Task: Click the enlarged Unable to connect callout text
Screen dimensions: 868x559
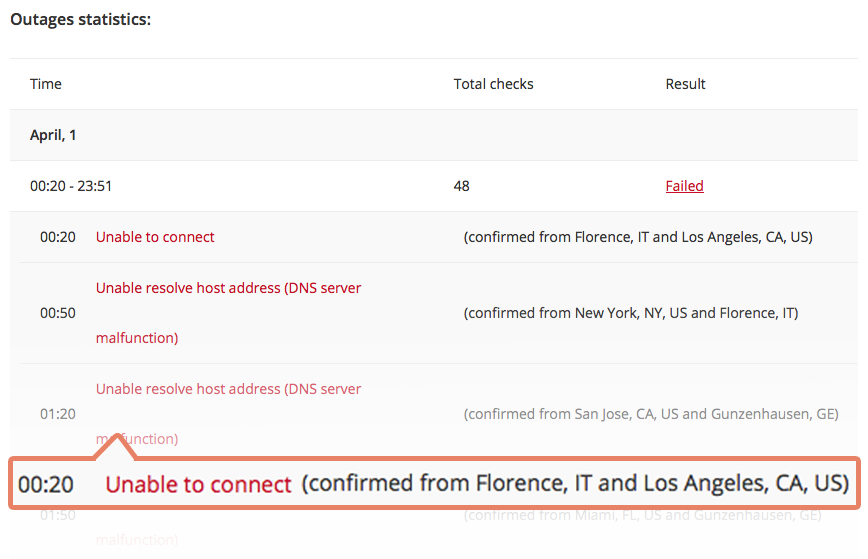Action: [198, 485]
